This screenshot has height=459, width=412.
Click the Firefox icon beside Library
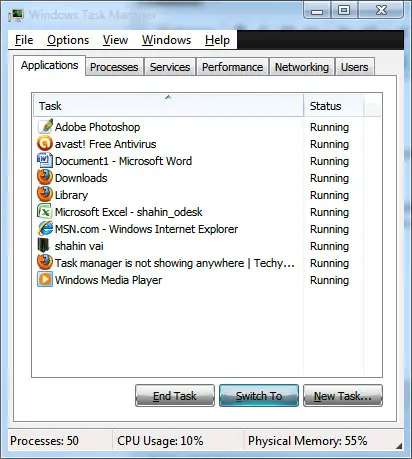pyautogui.click(x=45, y=195)
